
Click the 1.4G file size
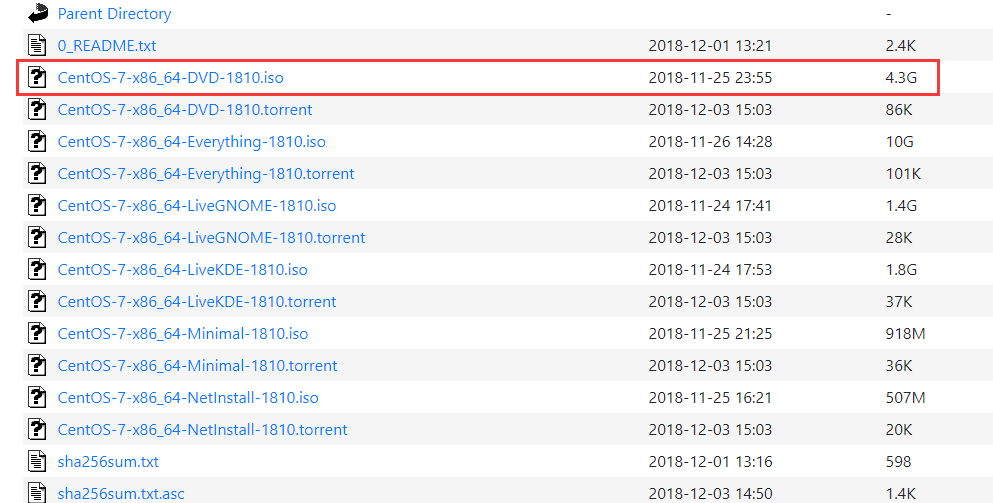click(901, 206)
